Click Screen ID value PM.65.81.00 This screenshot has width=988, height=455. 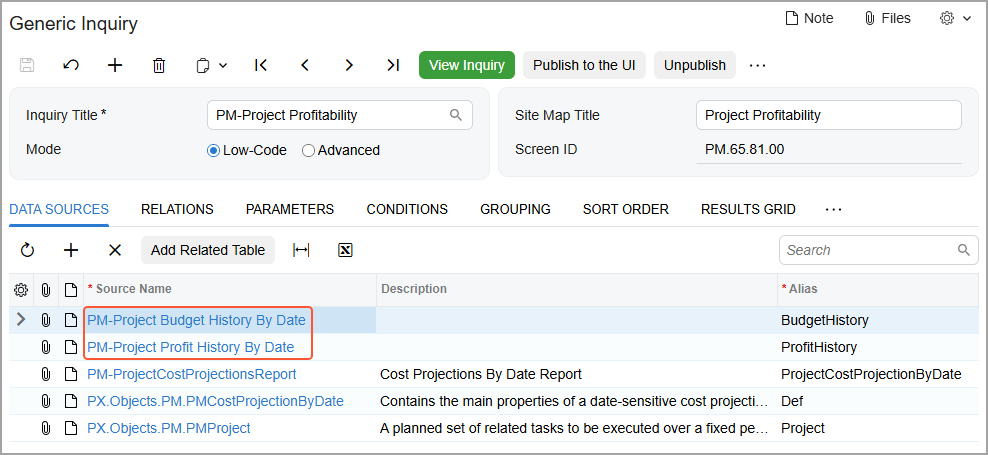[745, 149]
